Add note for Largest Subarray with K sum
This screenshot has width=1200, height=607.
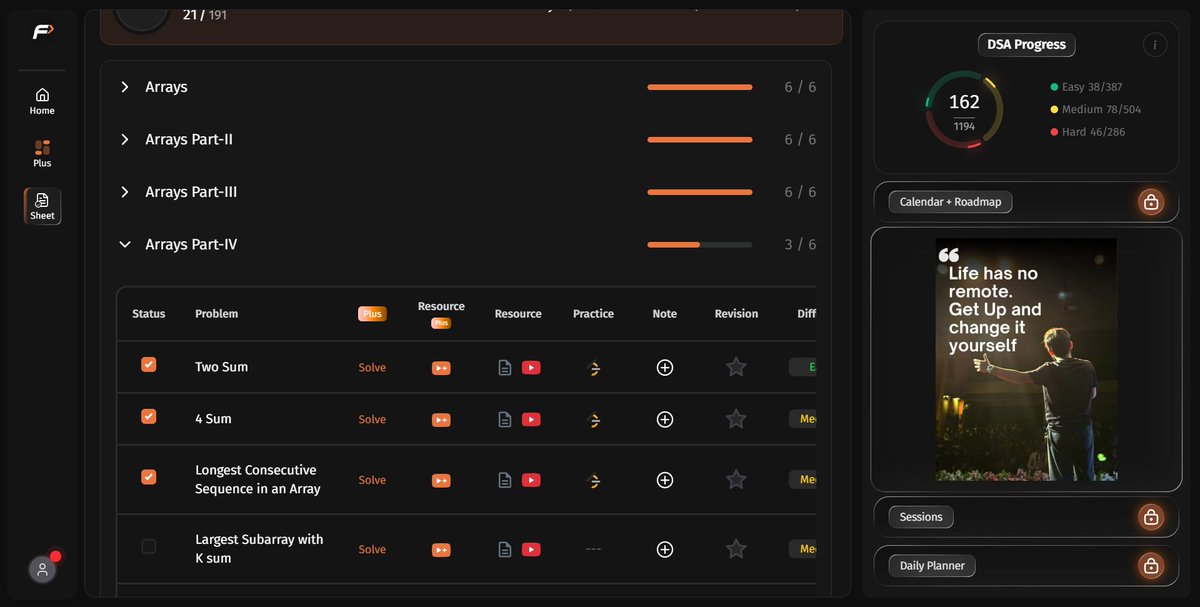pos(665,549)
